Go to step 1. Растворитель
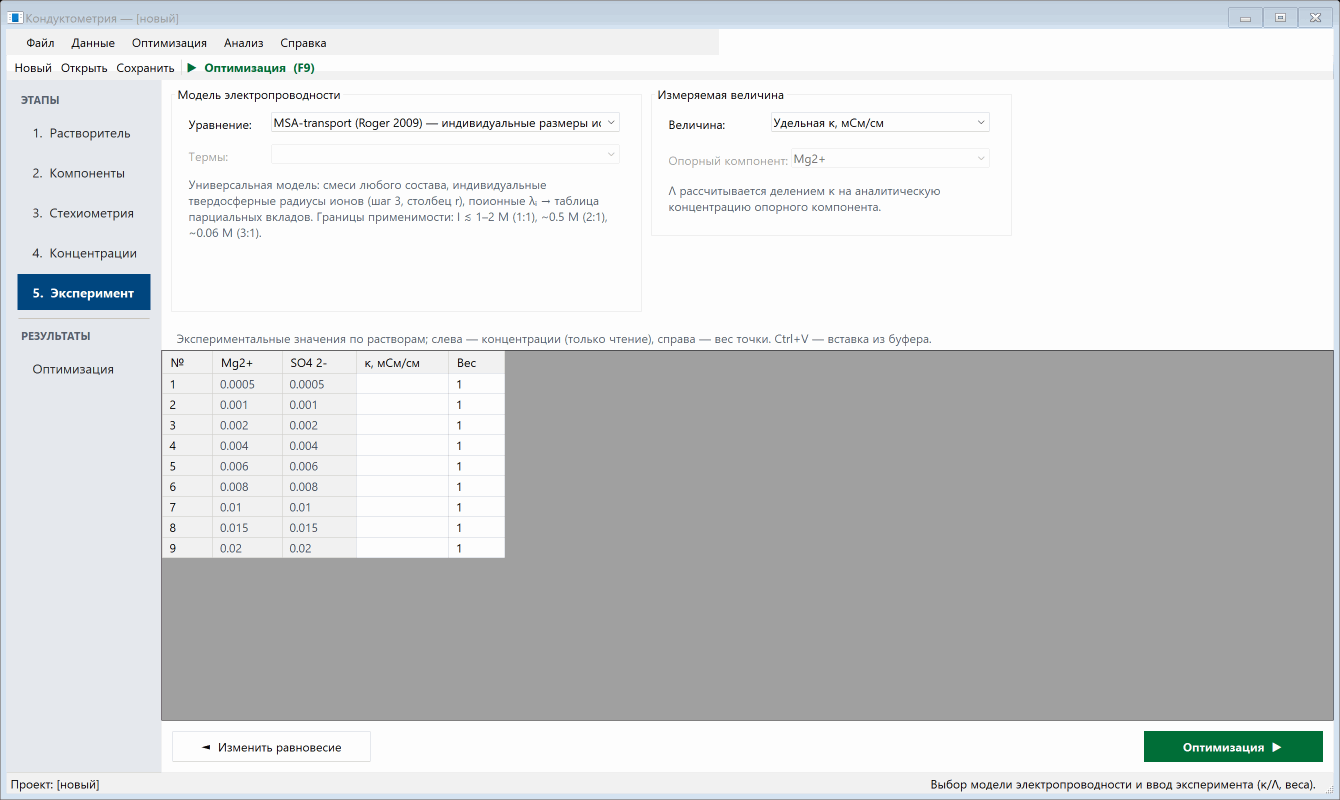Screen dimensions: 1340x800 pyautogui.click(x=84, y=133)
